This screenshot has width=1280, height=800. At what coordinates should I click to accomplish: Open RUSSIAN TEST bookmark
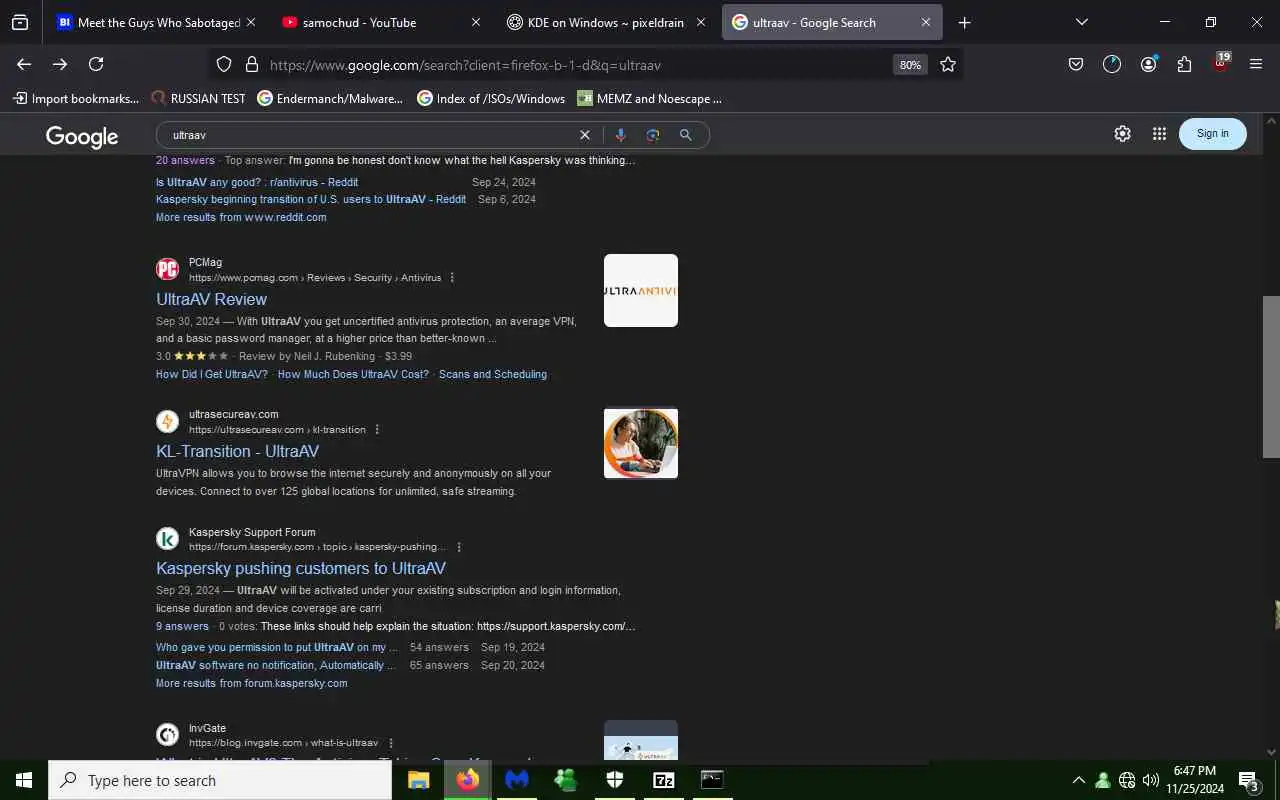(x=198, y=98)
